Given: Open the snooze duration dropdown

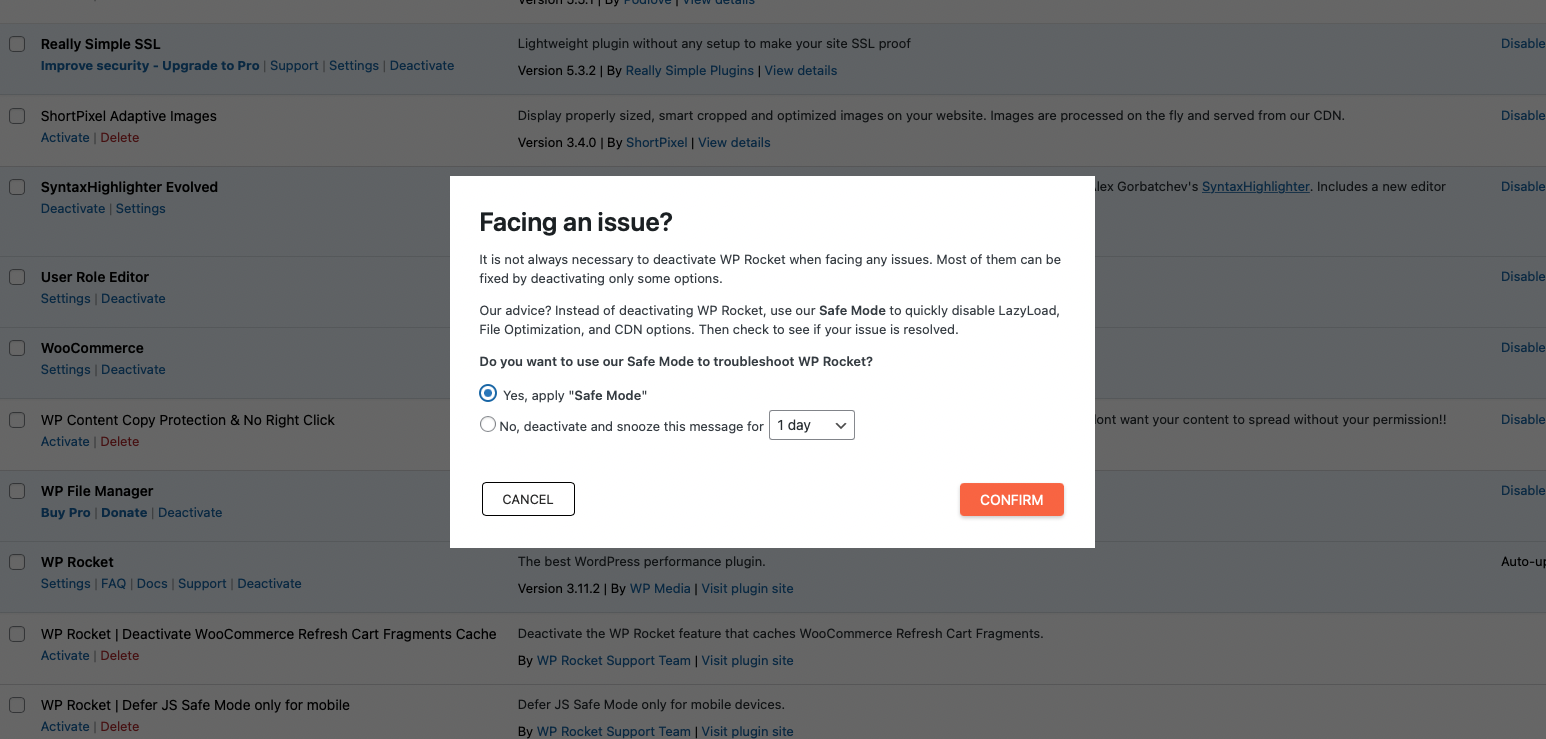Looking at the screenshot, I should 811,425.
